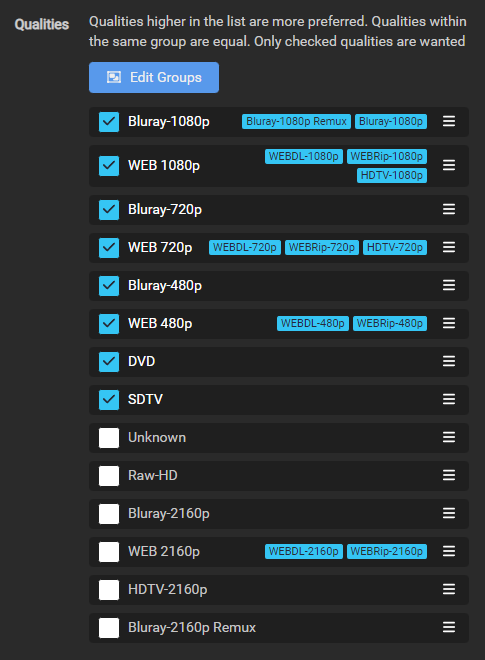The width and height of the screenshot is (485, 660).
Task: Click the reorder handle on WEB 2160p row
Action: (449, 551)
